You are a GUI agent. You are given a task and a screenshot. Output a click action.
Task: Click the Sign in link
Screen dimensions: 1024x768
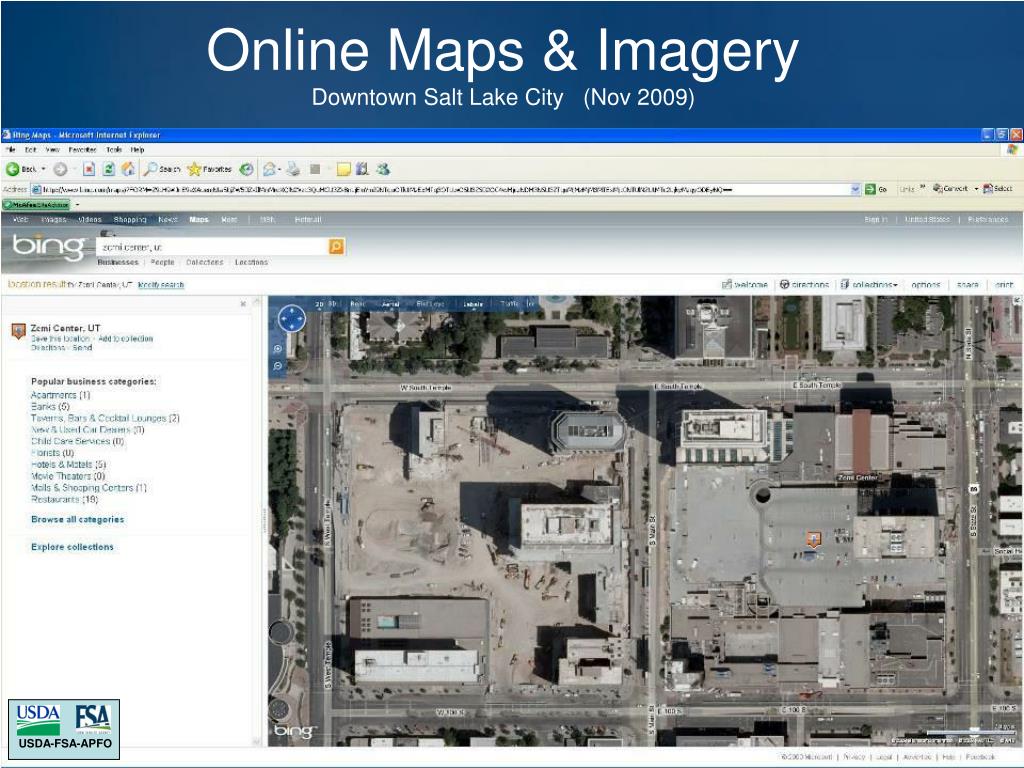tap(876, 219)
